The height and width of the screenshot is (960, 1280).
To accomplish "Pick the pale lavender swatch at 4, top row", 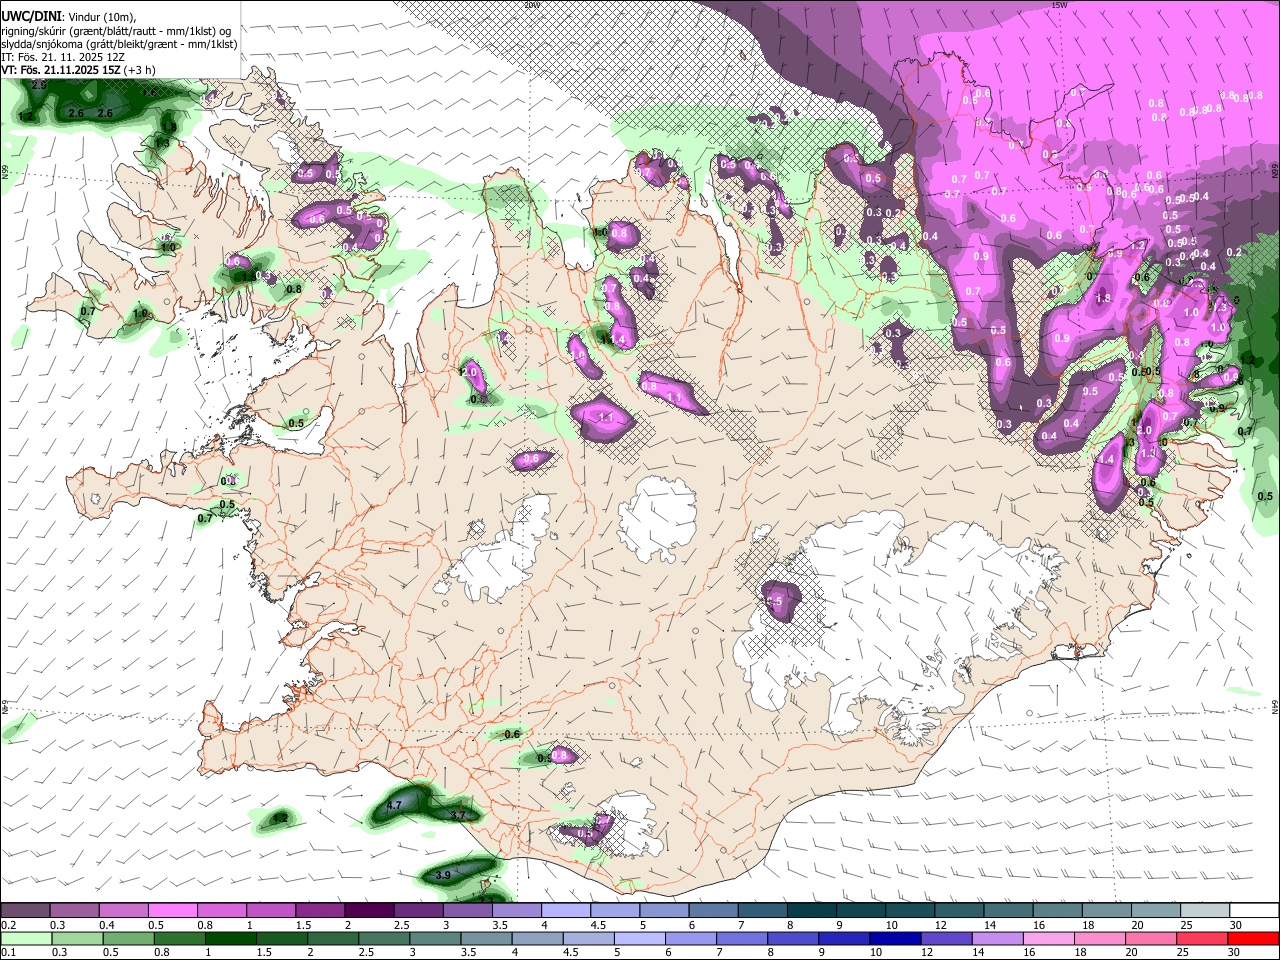I will [x=565, y=911].
